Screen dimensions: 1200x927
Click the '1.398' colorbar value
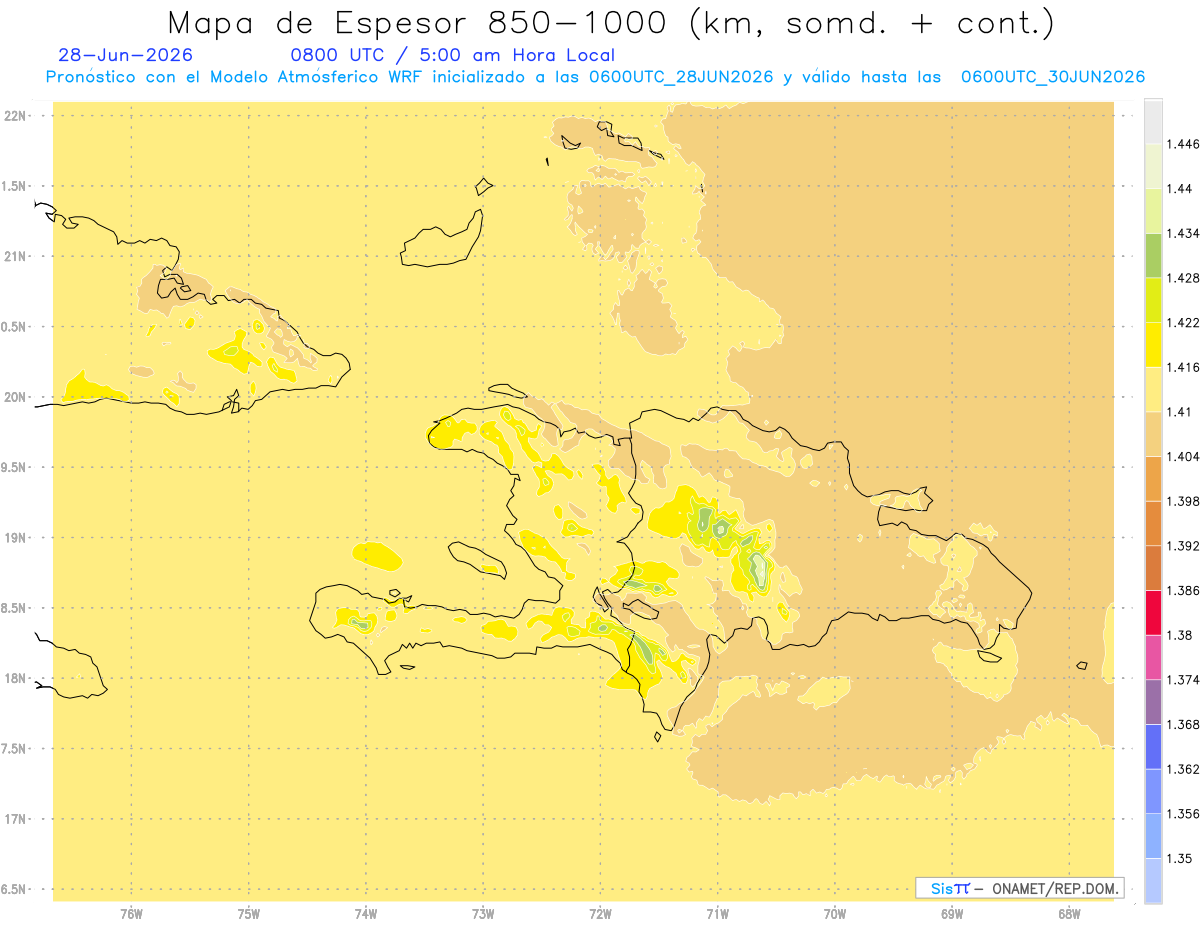[1182, 501]
